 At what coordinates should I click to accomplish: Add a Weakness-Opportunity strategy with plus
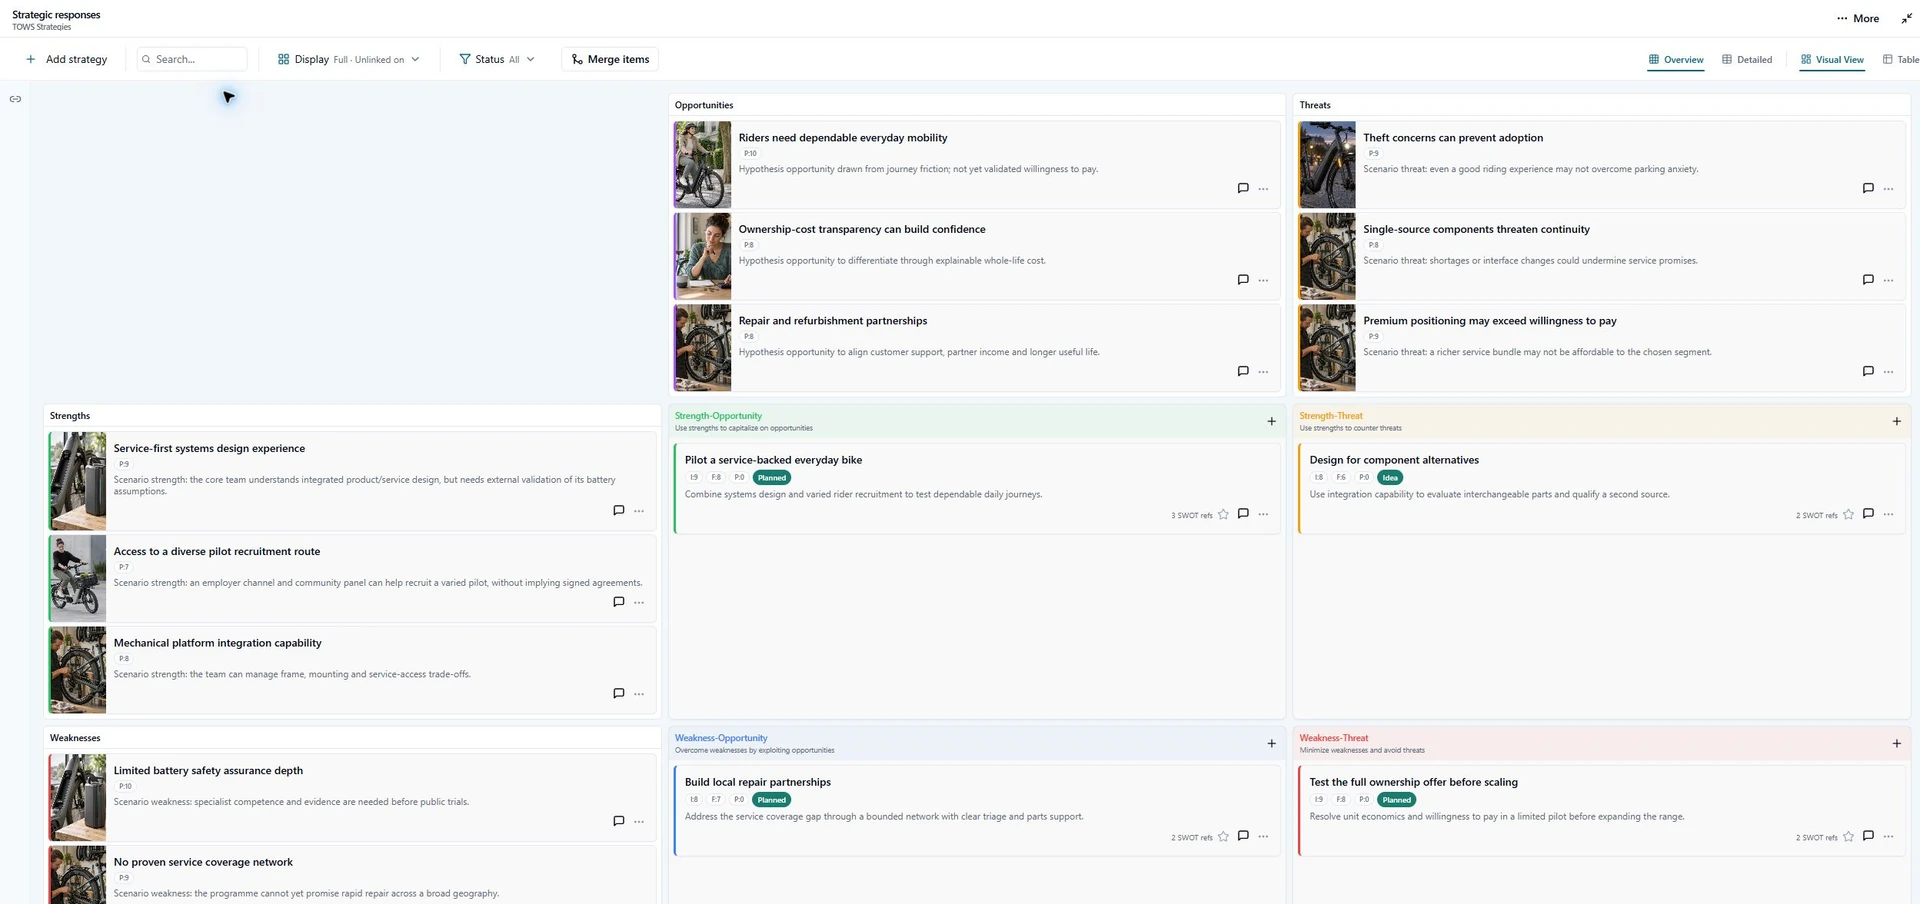point(1271,743)
